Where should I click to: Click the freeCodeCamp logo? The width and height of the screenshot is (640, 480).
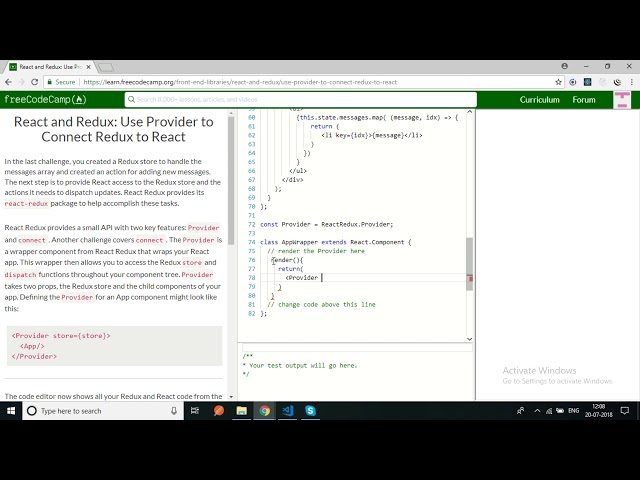tap(45, 100)
